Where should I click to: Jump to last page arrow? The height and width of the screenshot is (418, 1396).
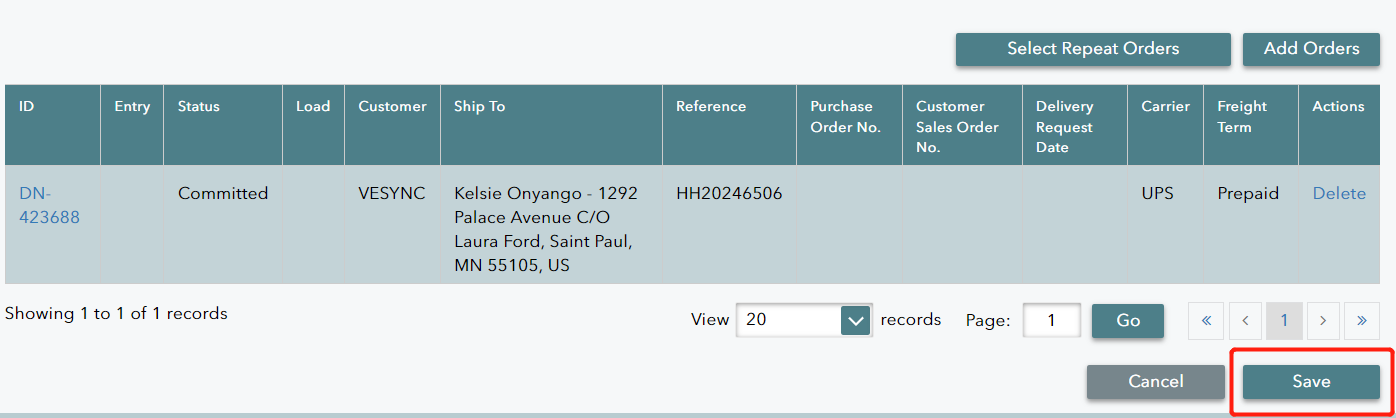tap(1362, 321)
